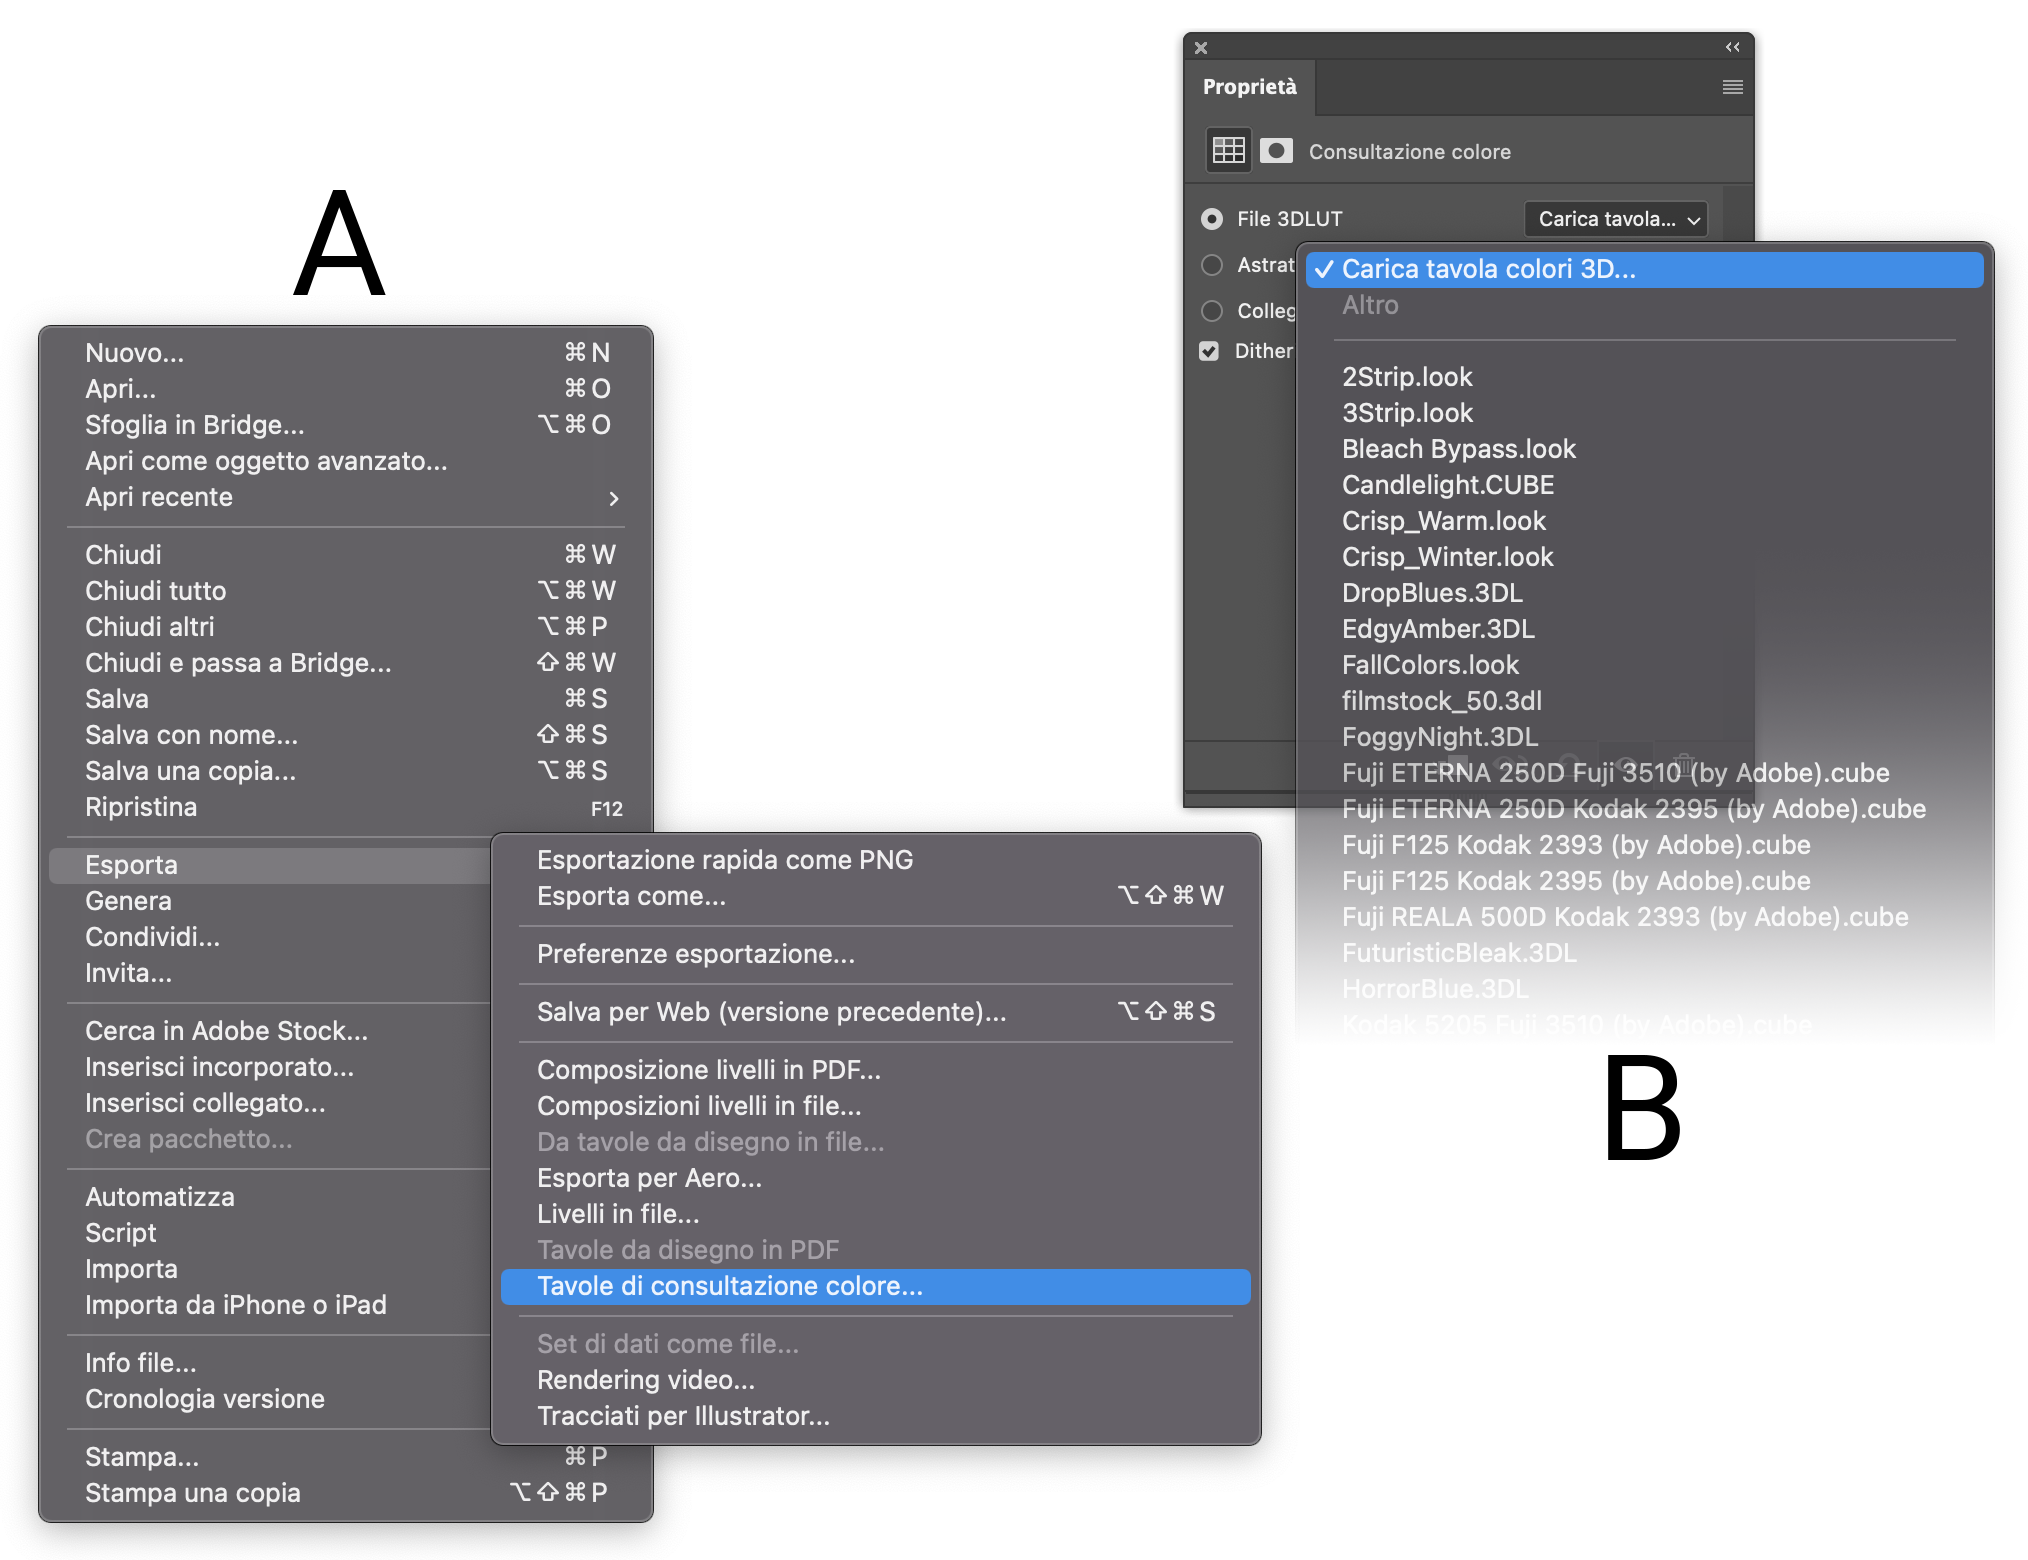Viewport: 2028px width, 1560px height.
Task: Select the File 3DLUT radio button
Action: (x=1212, y=219)
